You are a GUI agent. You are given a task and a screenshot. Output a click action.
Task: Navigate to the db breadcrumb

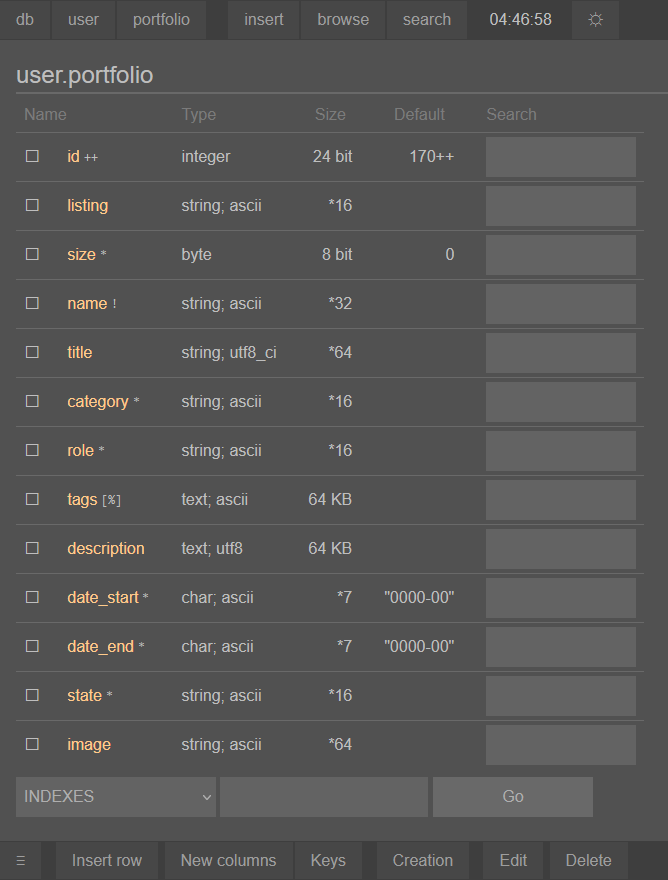point(25,20)
